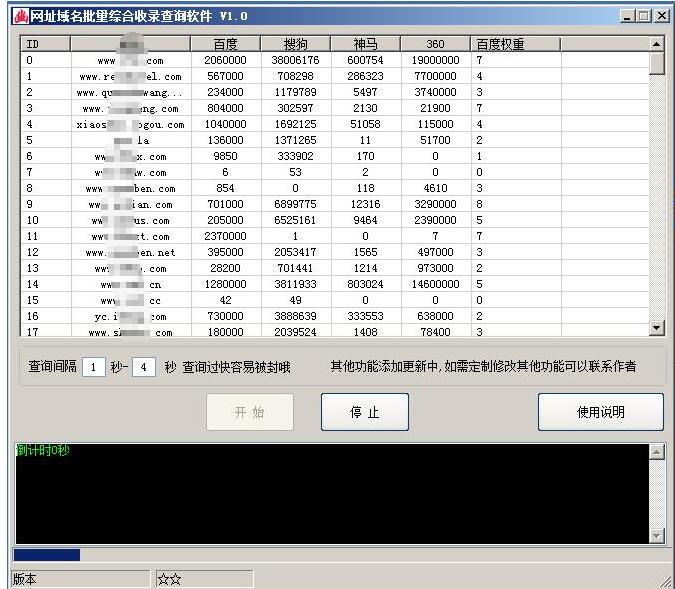The width and height of the screenshot is (675, 589).
Task: Select row 12 domain ending en.net
Action: (x=130, y=253)
